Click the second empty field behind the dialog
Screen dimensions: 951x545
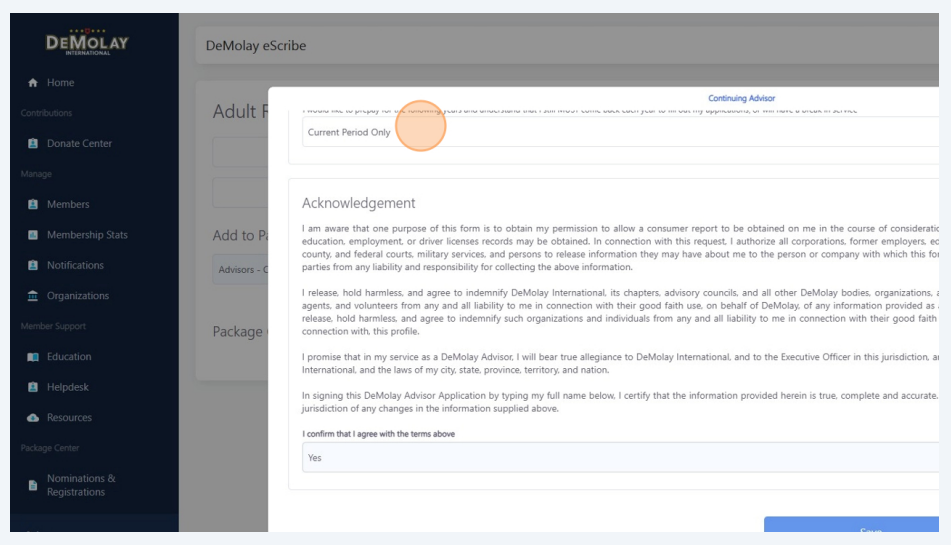click(x=240, y=193)
